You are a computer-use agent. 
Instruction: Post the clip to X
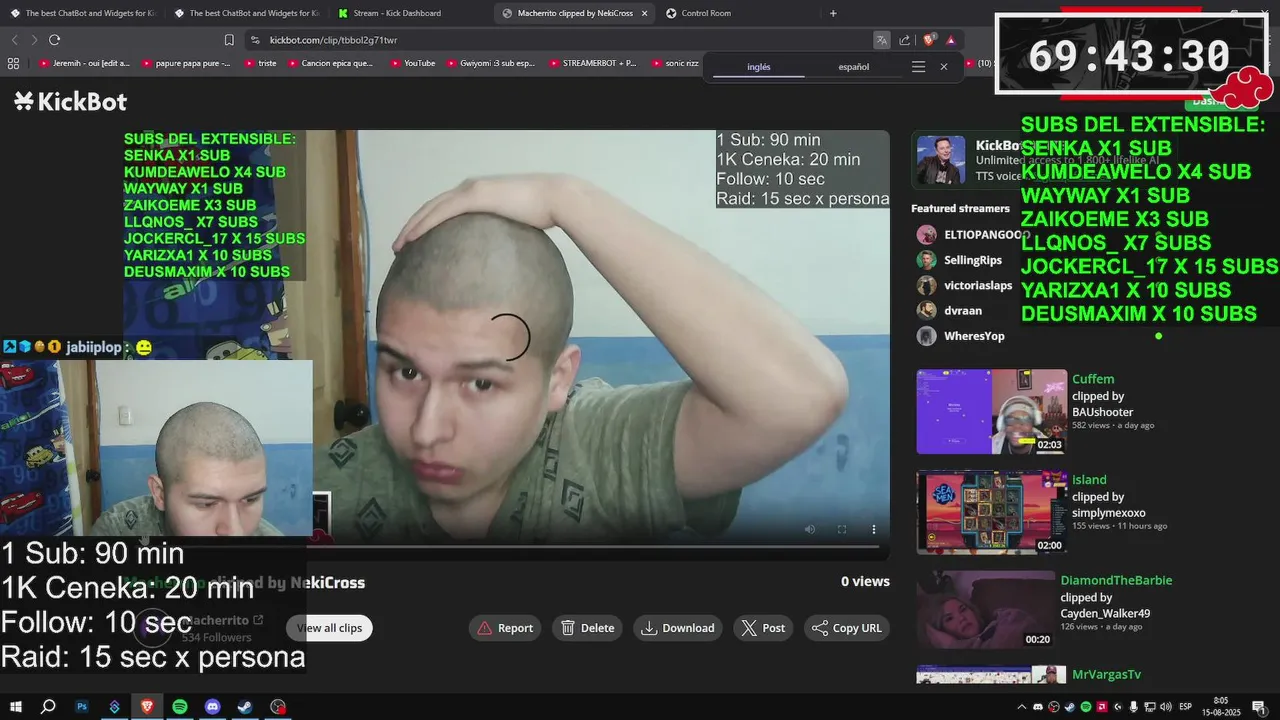tap(764, 628)
